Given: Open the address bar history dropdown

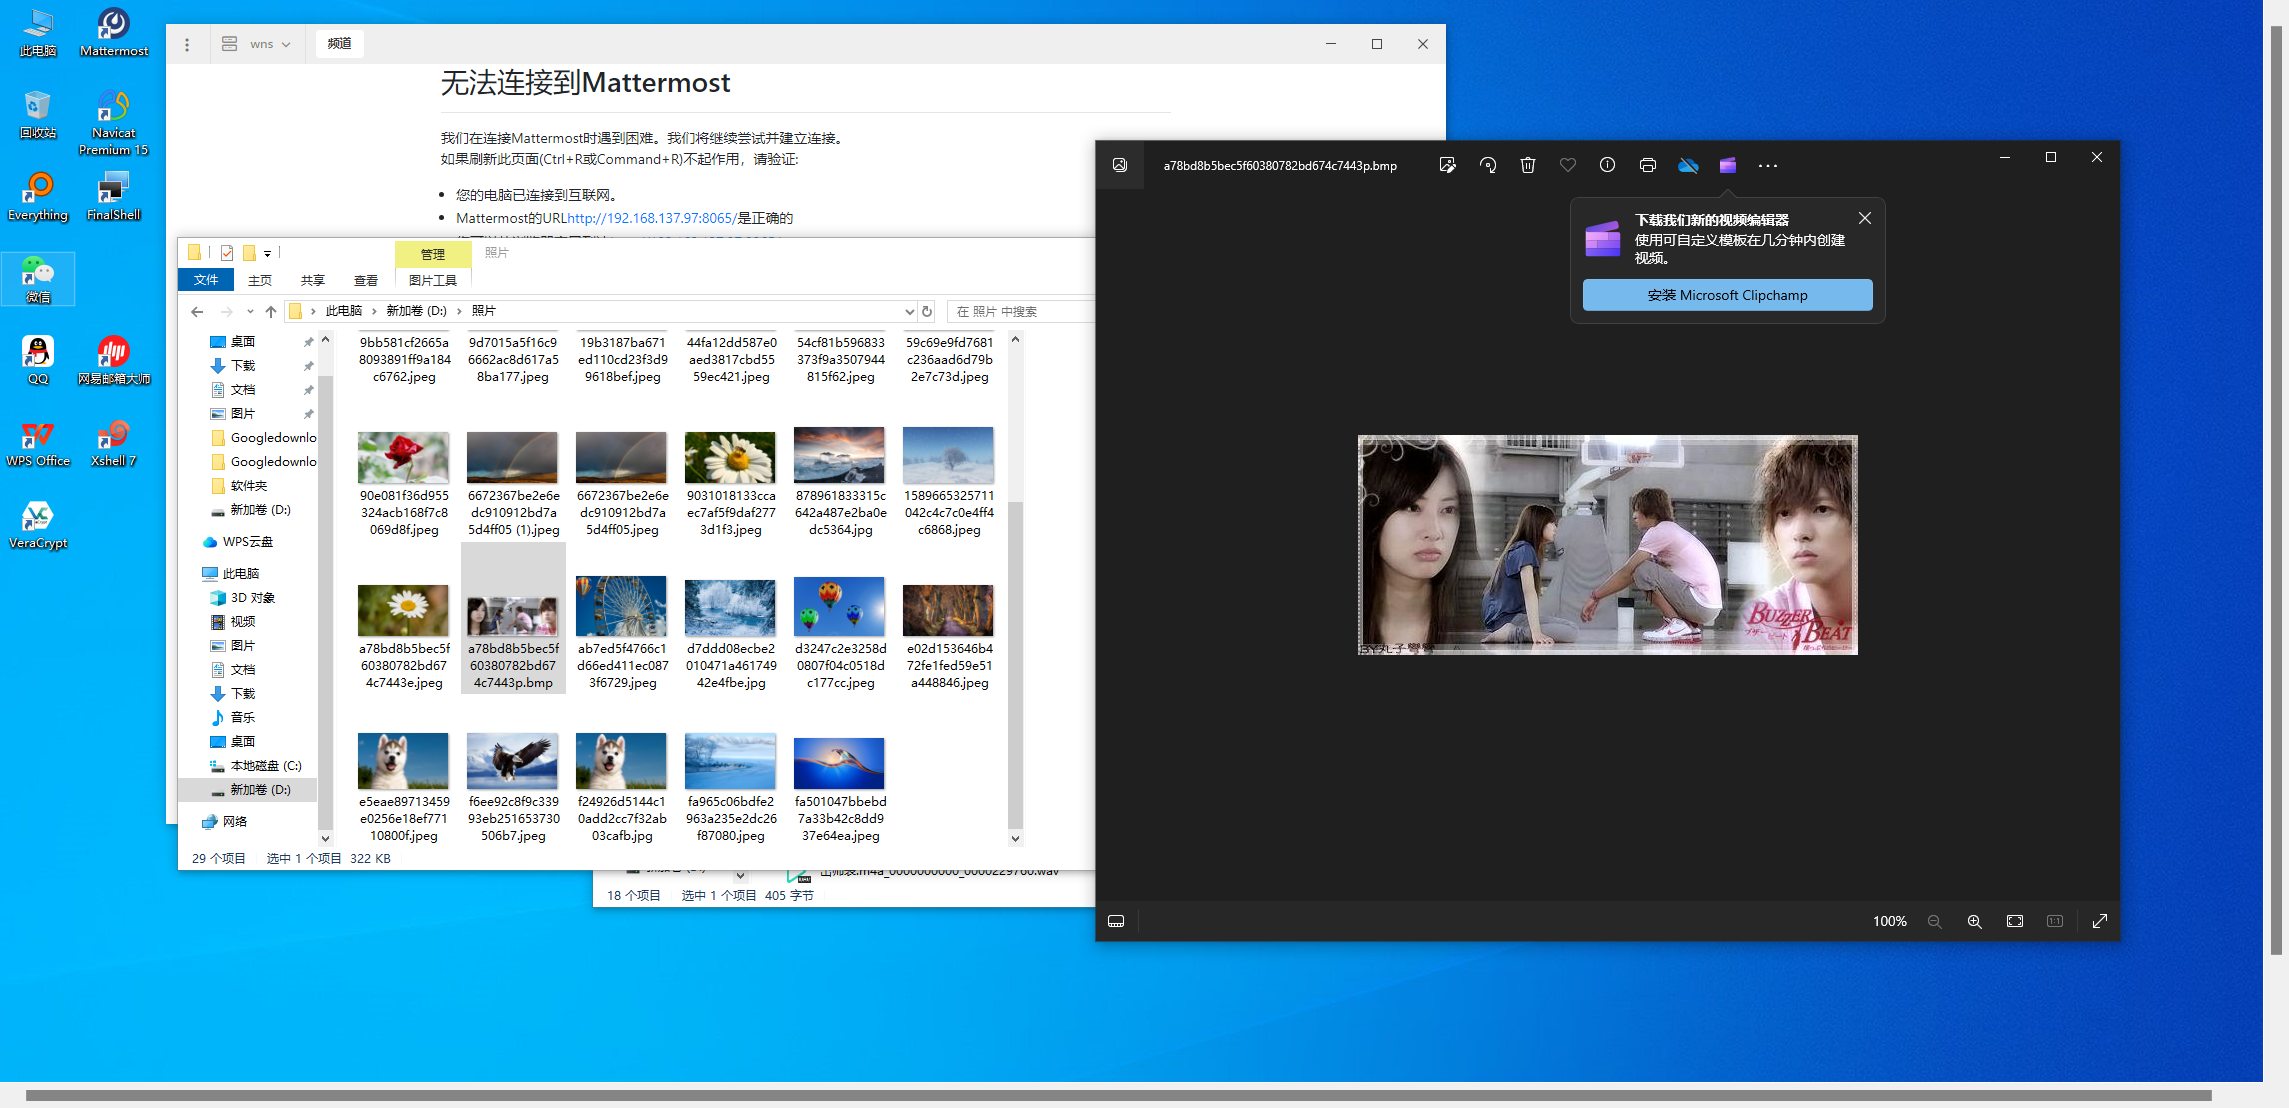Looking at the screenshot, I should click(x=909, y=311).
